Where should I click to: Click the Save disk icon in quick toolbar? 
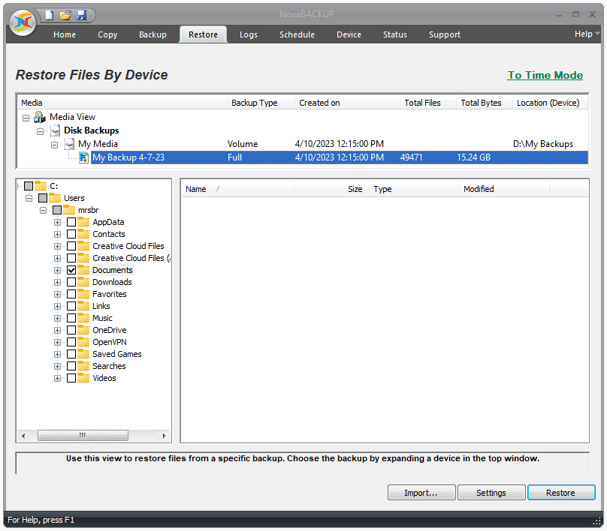pos(81,15)
